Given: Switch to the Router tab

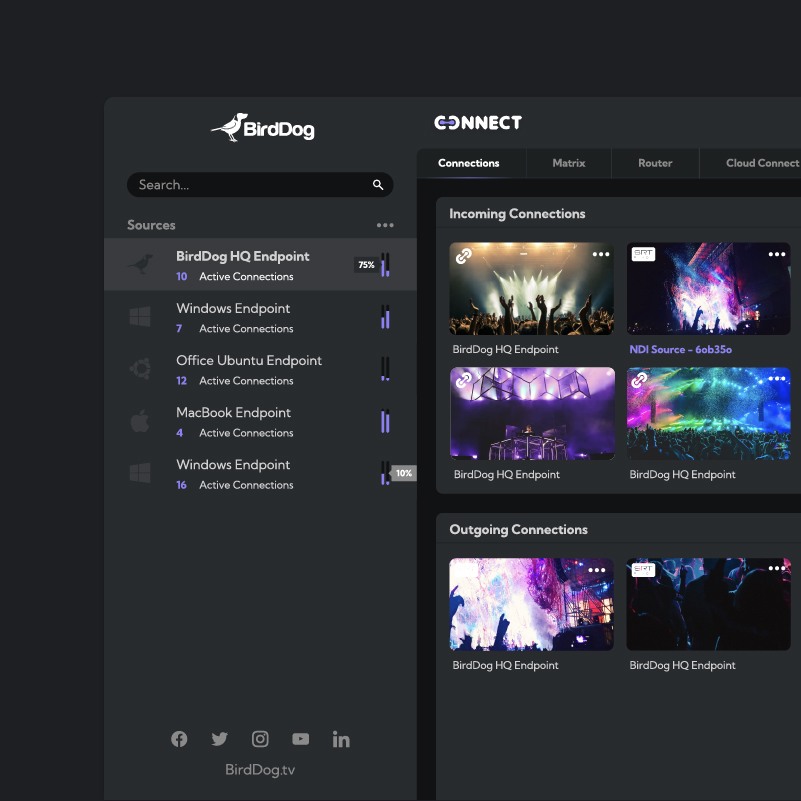Looking at the screenshot, I should click(x=655, y=163).
